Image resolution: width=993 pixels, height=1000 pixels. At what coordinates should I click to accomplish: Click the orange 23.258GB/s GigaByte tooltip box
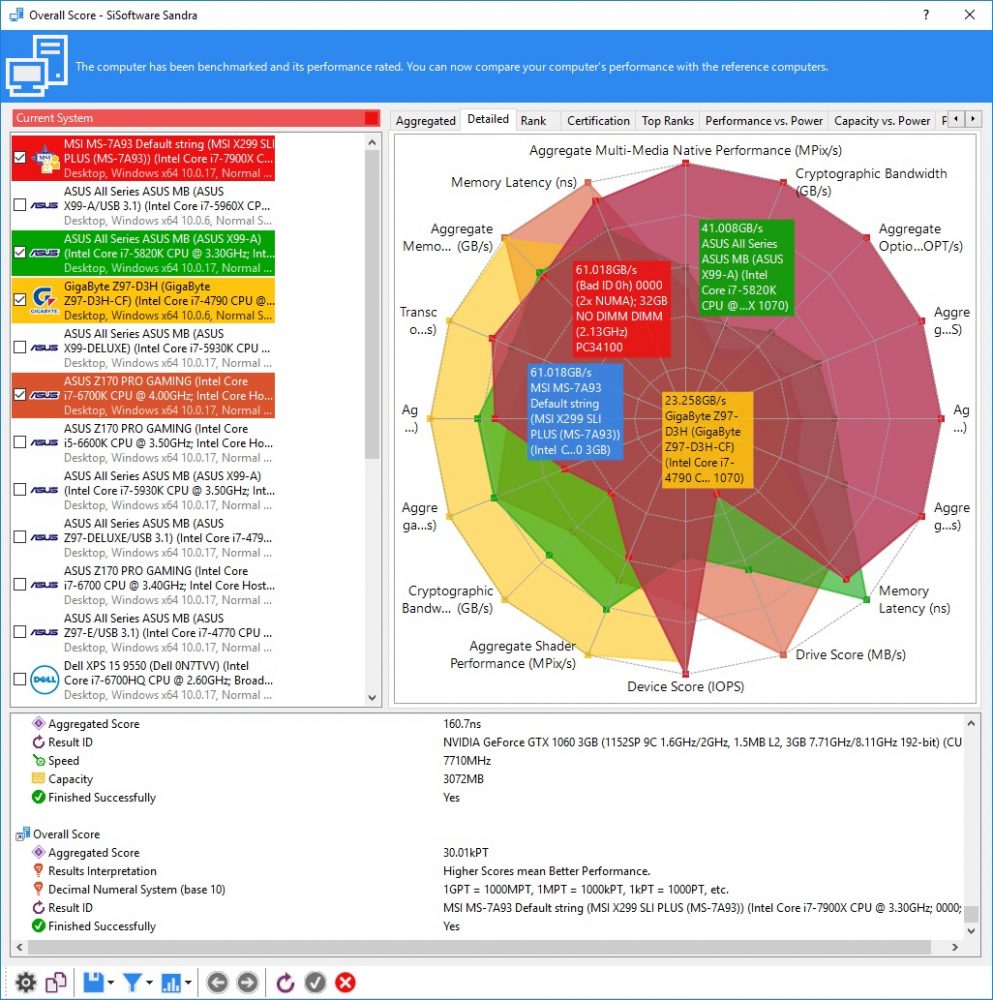[x=707, y=439]
